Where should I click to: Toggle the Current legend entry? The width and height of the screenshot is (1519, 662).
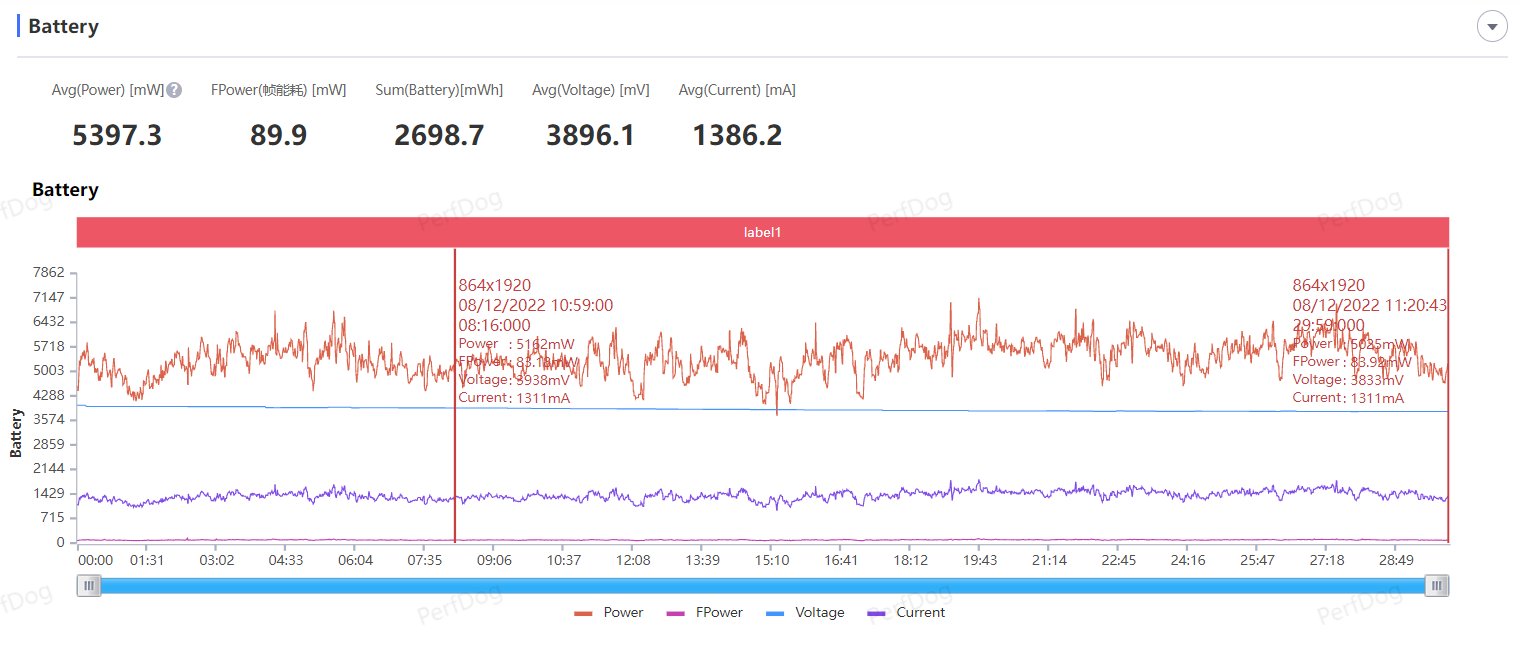[906, 612]
